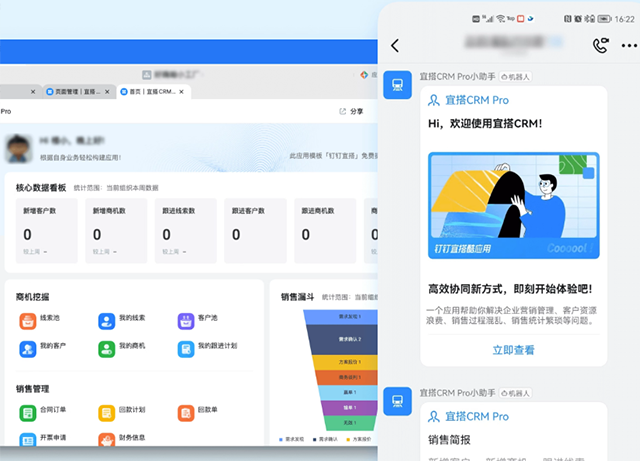Click the 跟进线索数 stat card
Viewport: 640px width, 461px height.
pyautogui.click(x=186, y=231)
